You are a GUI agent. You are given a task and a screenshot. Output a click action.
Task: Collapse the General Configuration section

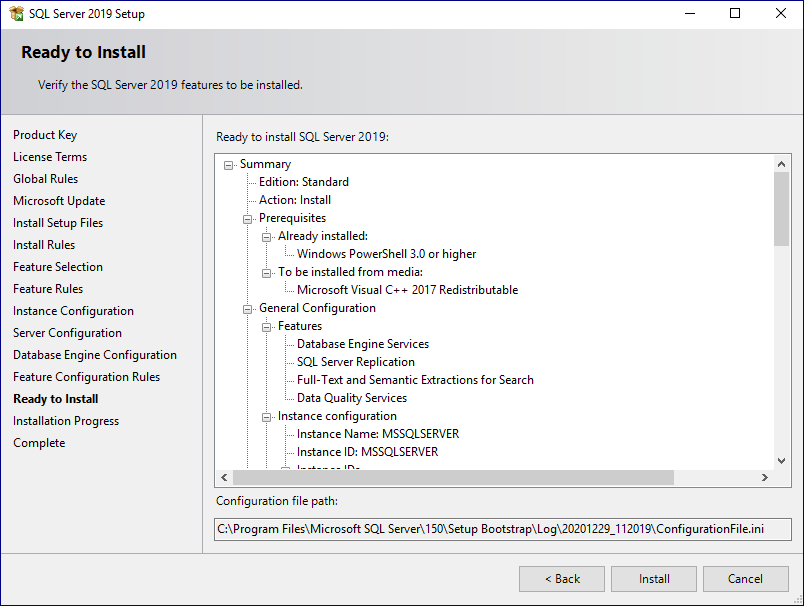tap(248, 307)
